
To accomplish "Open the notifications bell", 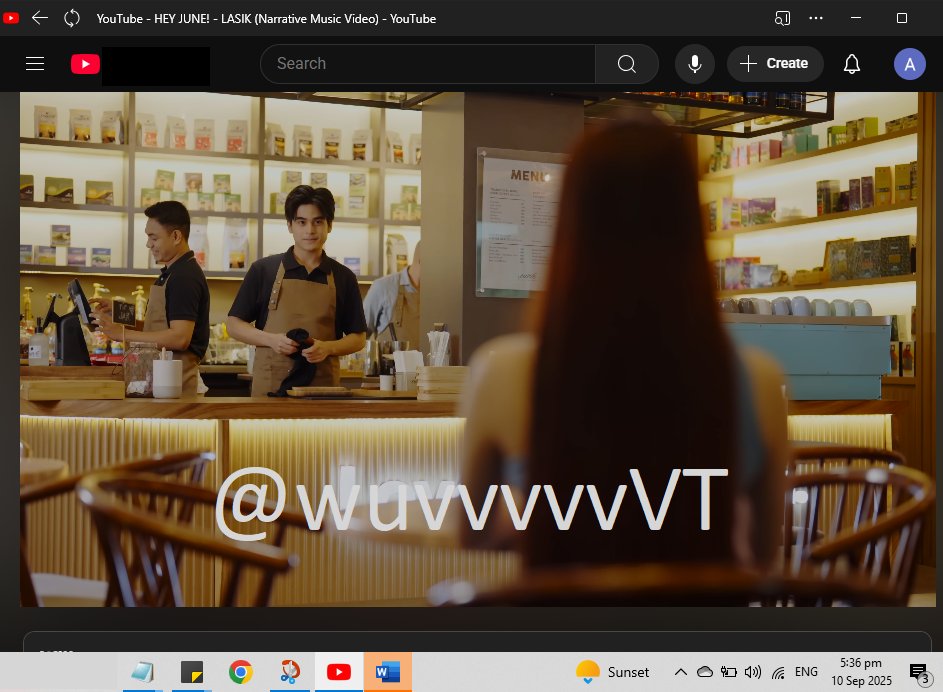I will tap(852, 64).
